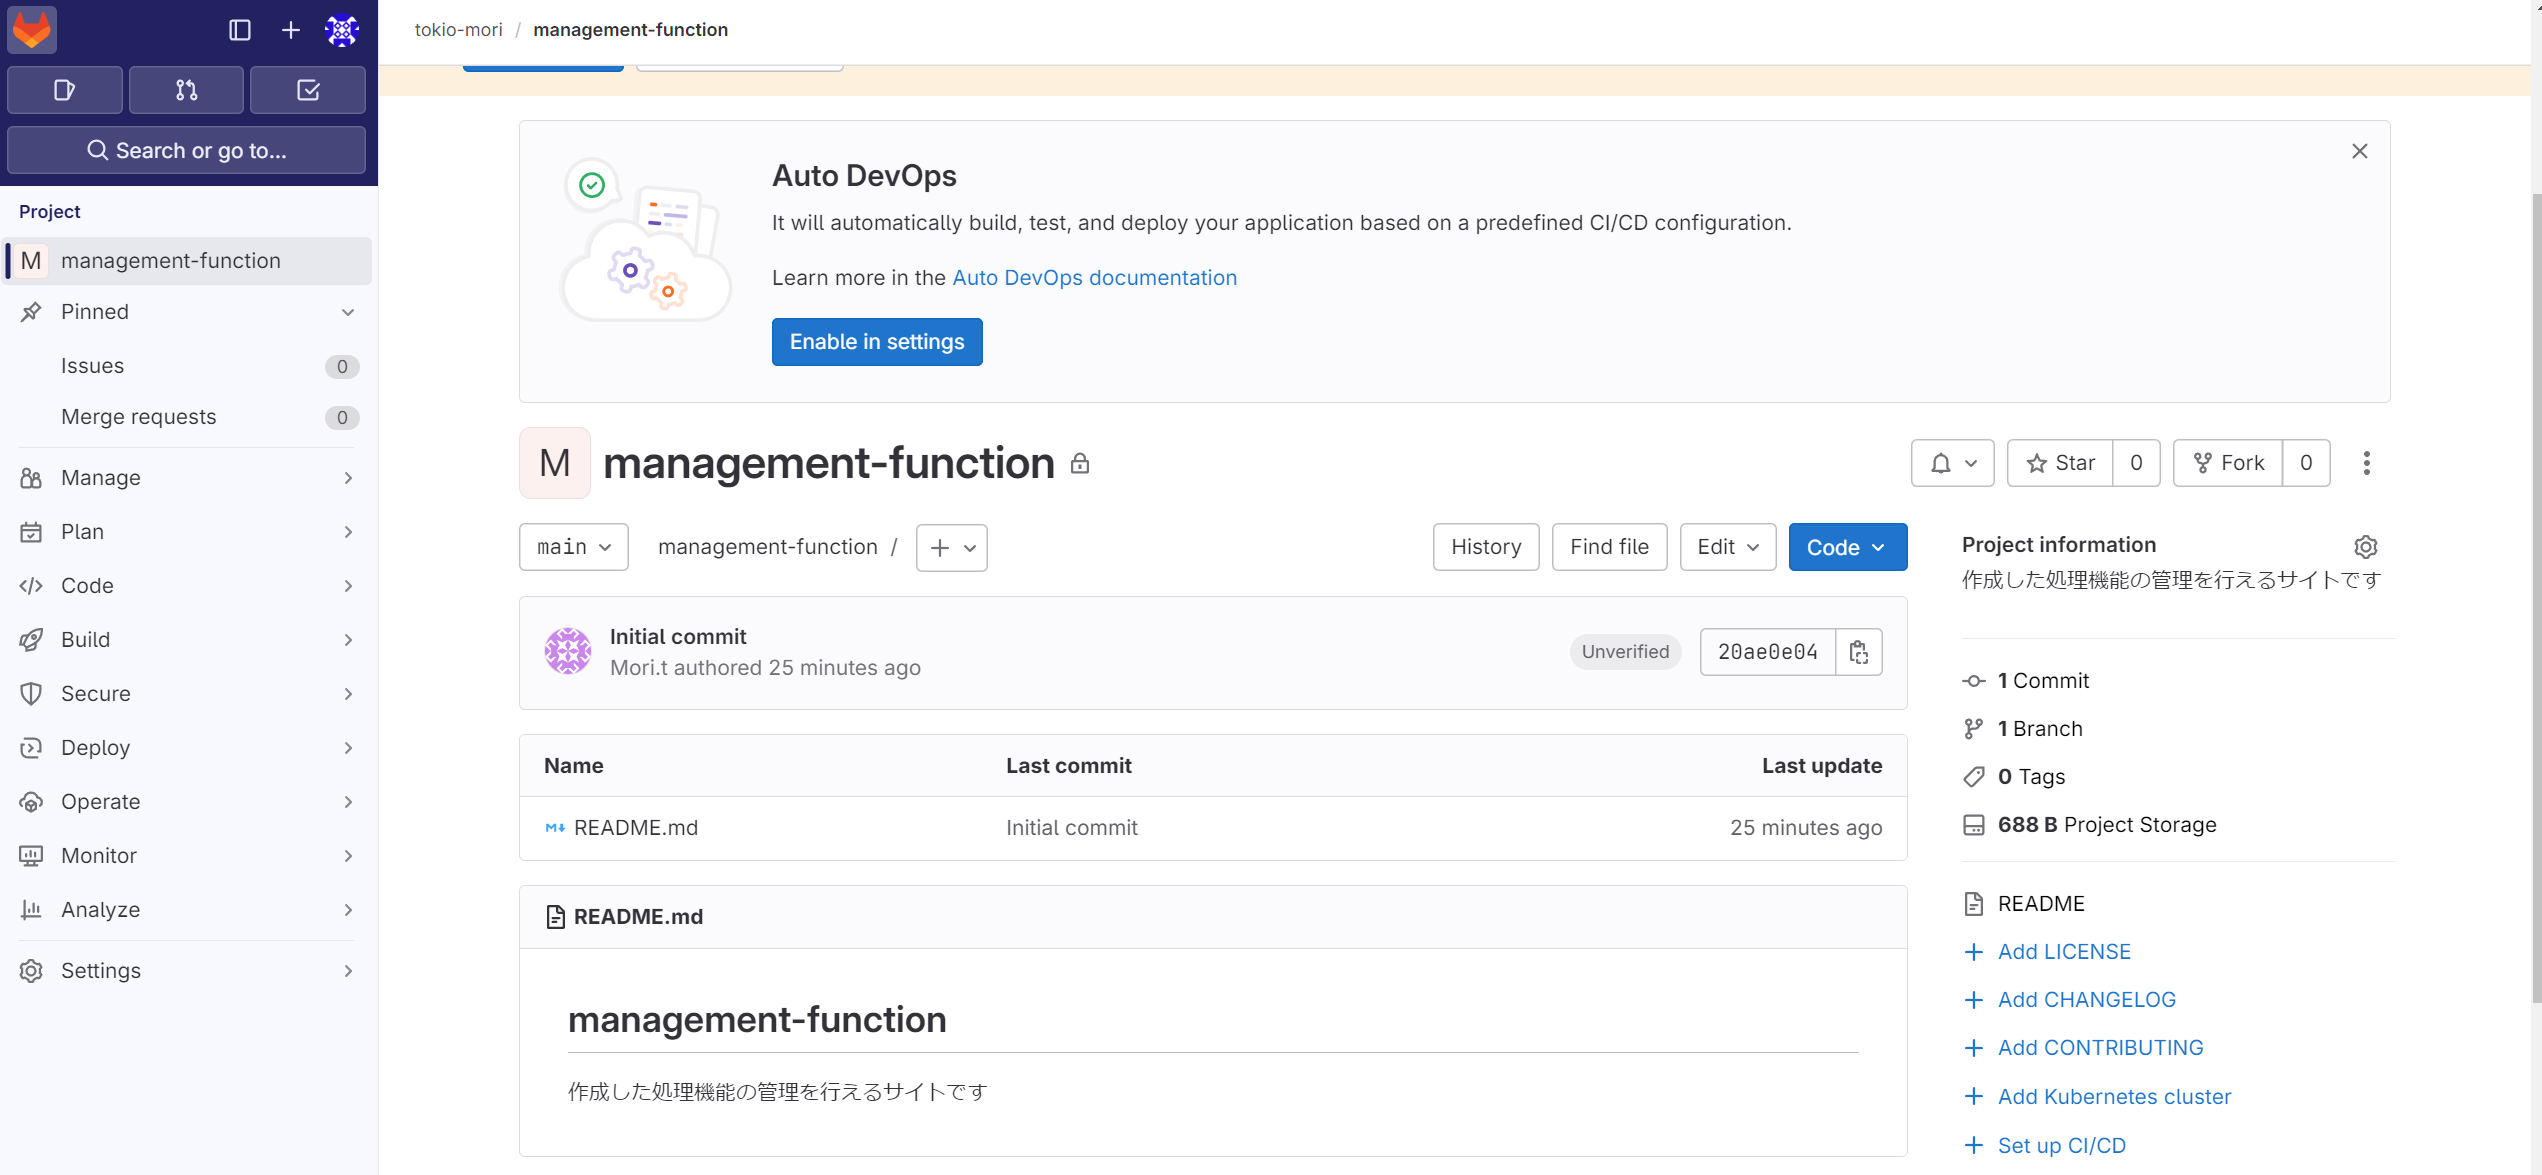2542x1175 pixels.
Task: Open more actions kebab menu near Fork
Action: tap(2366, 462)
